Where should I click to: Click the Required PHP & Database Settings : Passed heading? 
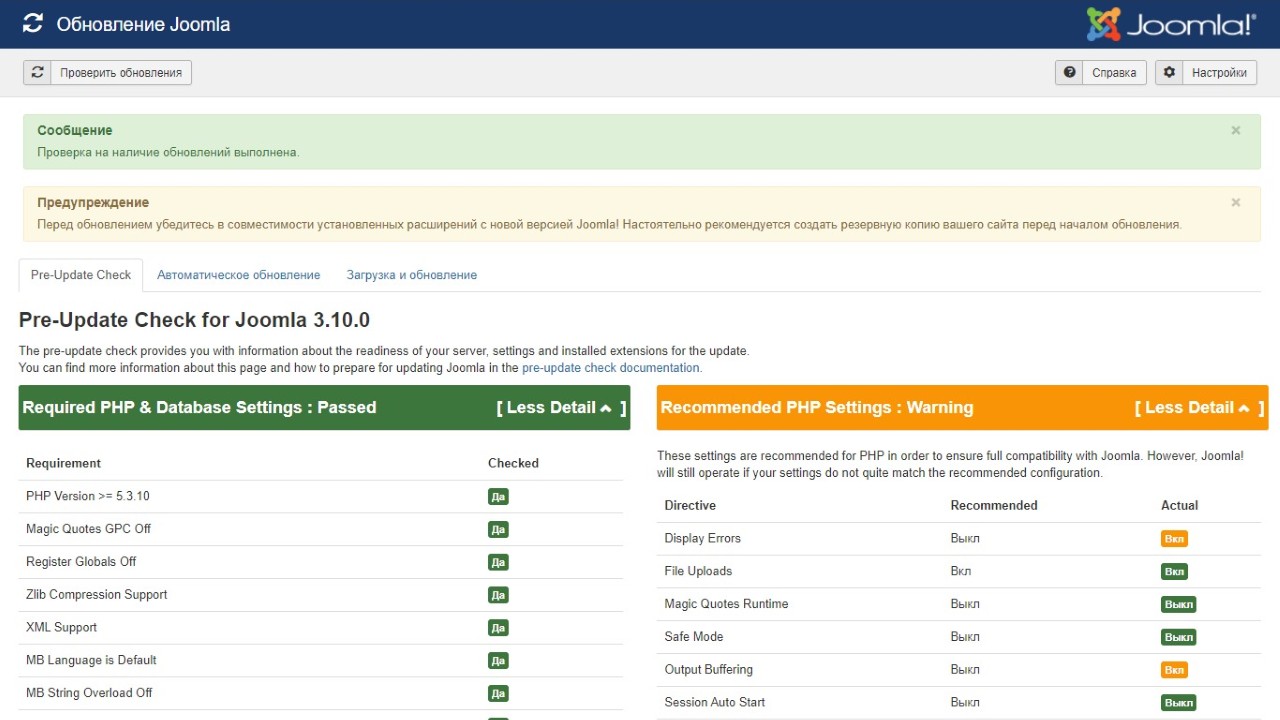(x=199, y=408)
